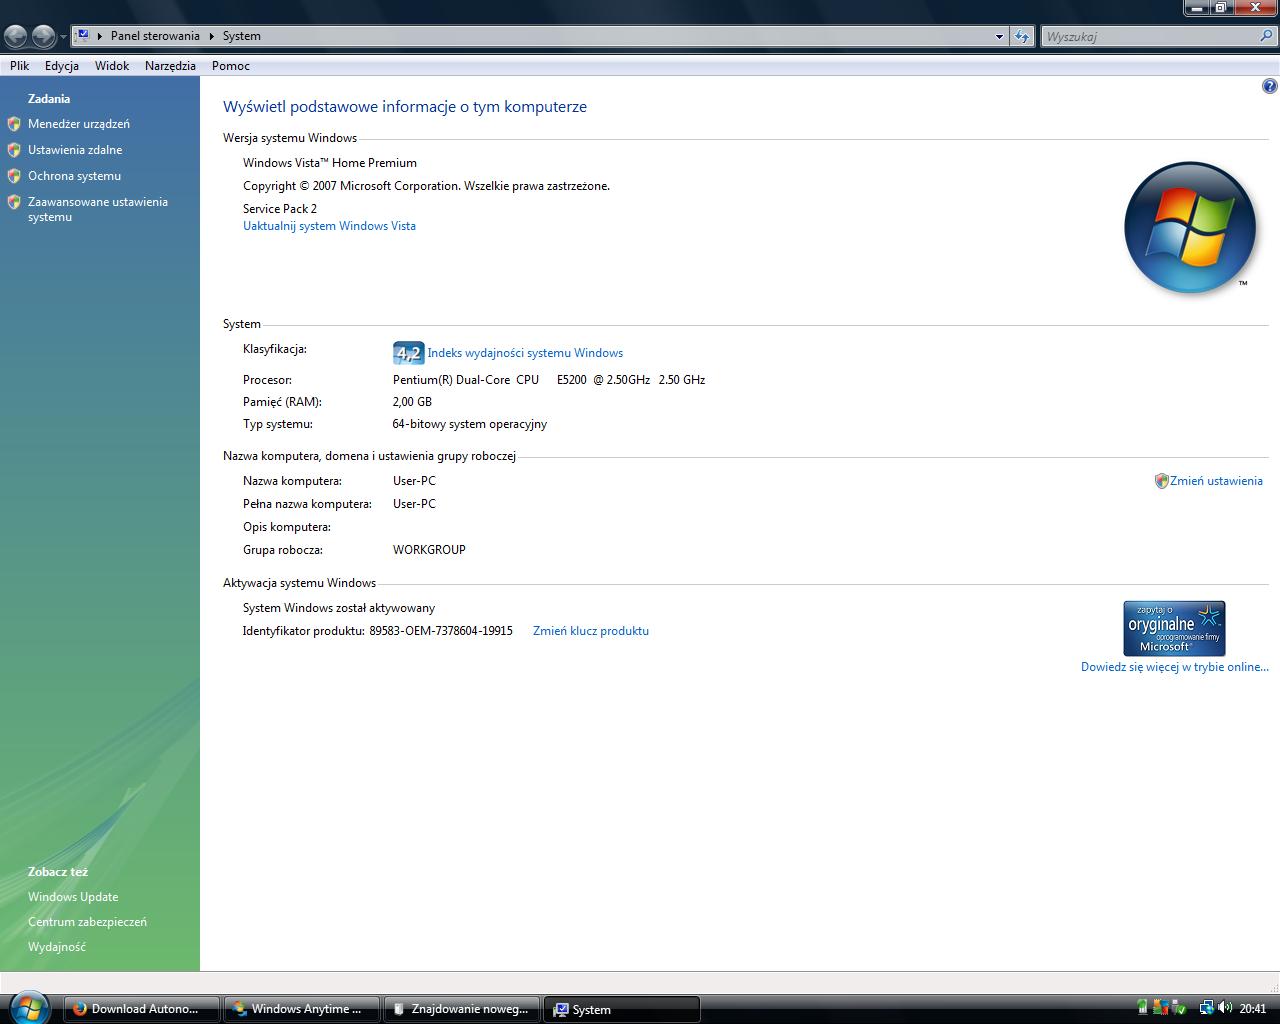The width and height of the screenshot is (1280, 1024).
Task: Go forward with the Forward arrow button
Action: click(43, 37)
